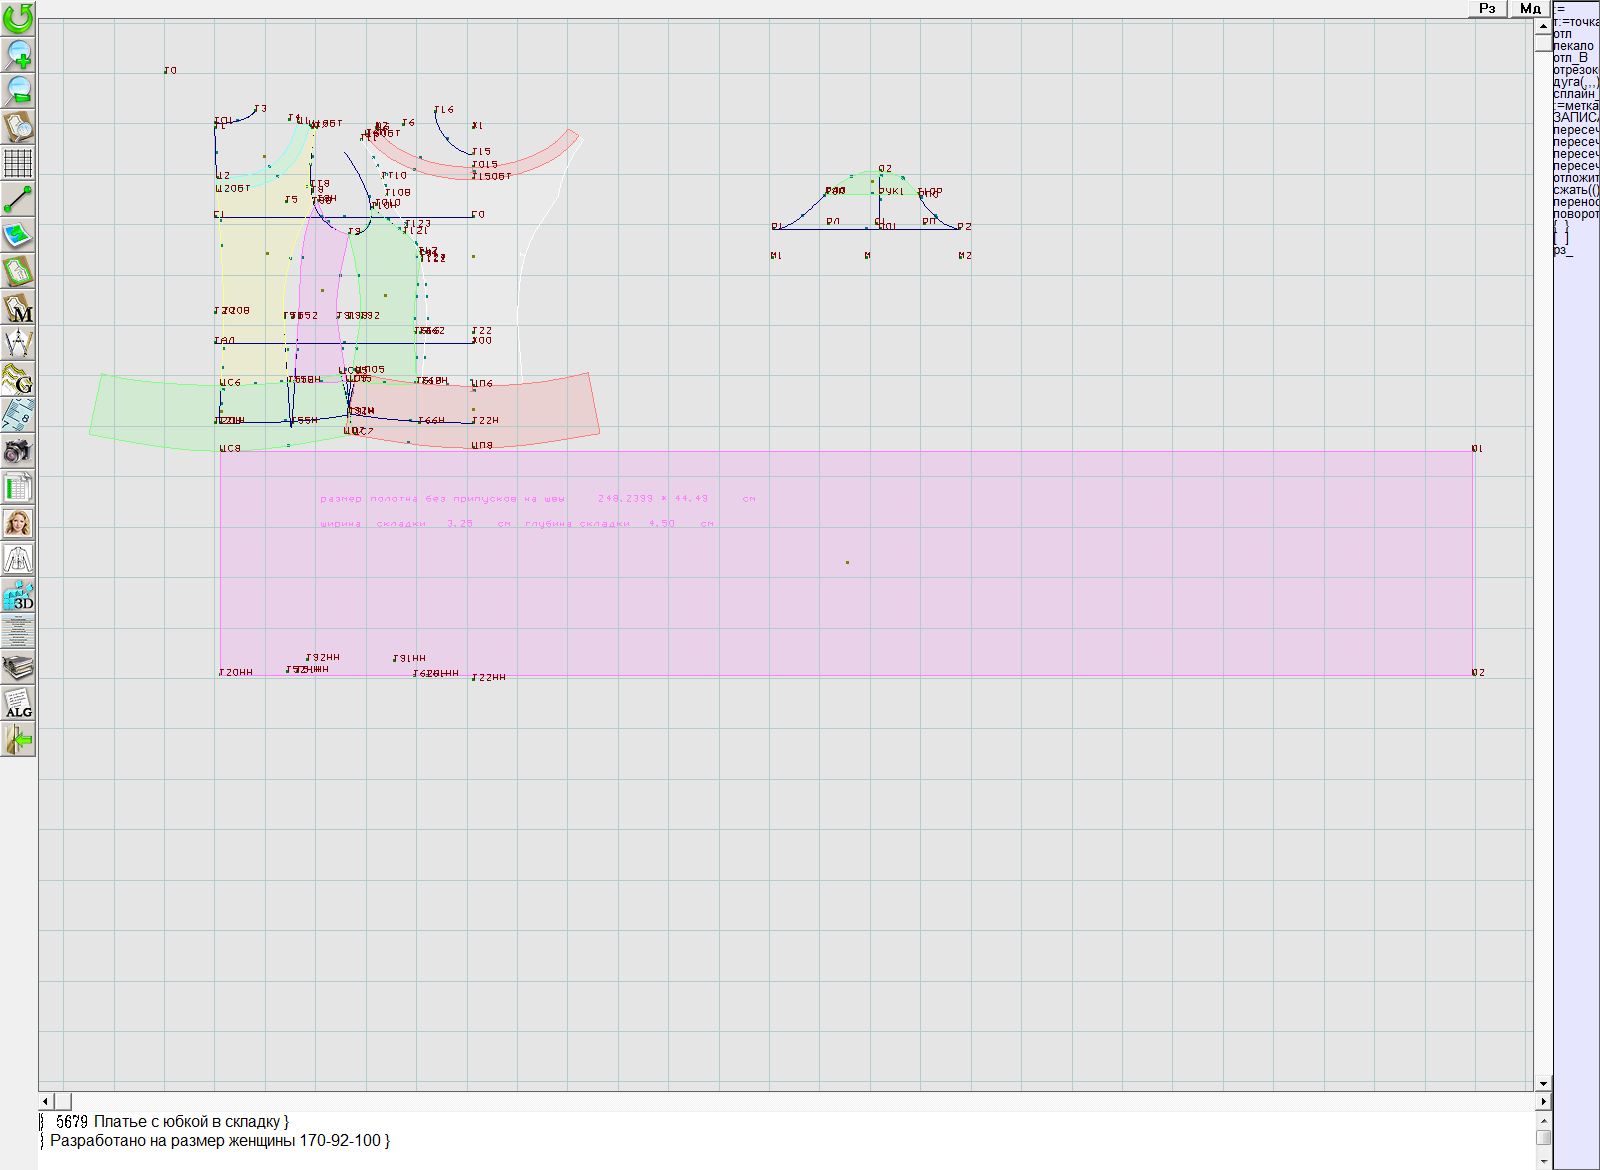Click the canvas vertical scrollbar down arrow
Viewport: 1600px width, 1170px height.
(1543, 1083)
